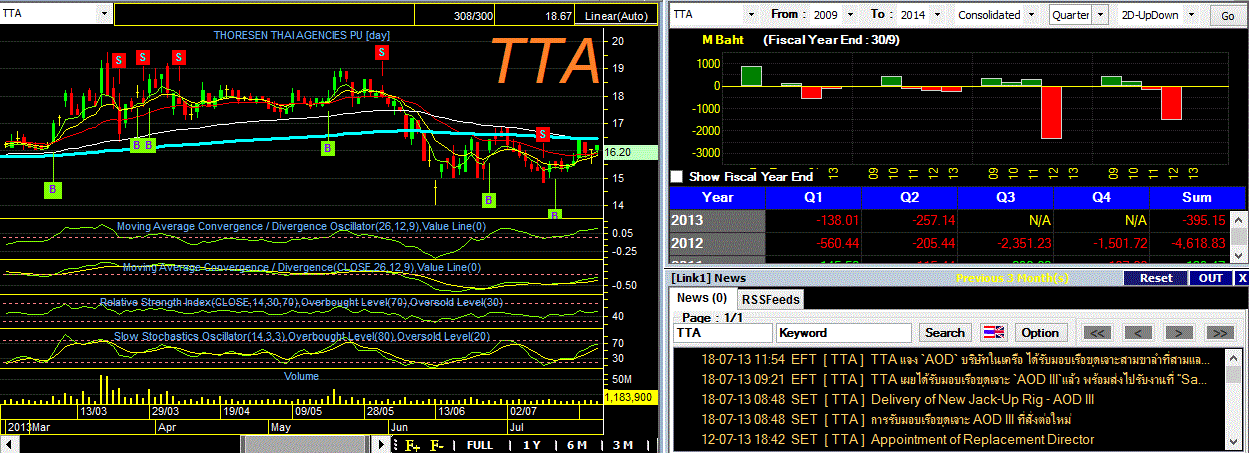Click the red S sell signal in July
Image resolution: width=1254 pixels, height=453 pixels.
(x=542, y=134)
